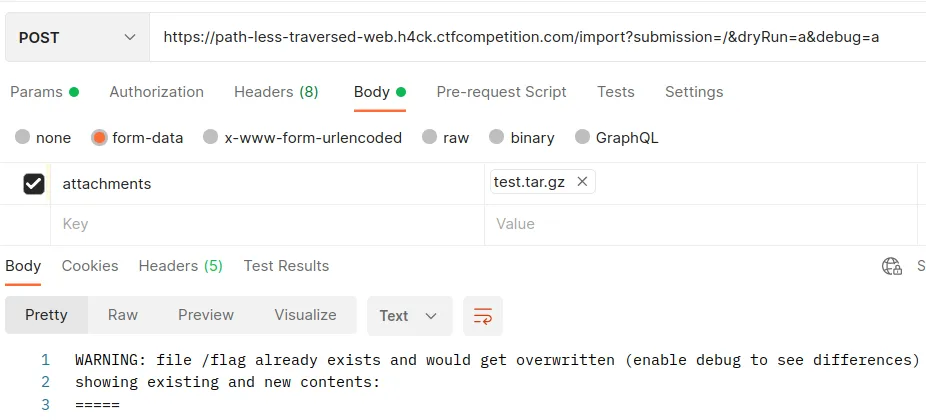This screenshot has height=420, width=926.
Task: Select the binary body radio option
Action: point(497,138)
